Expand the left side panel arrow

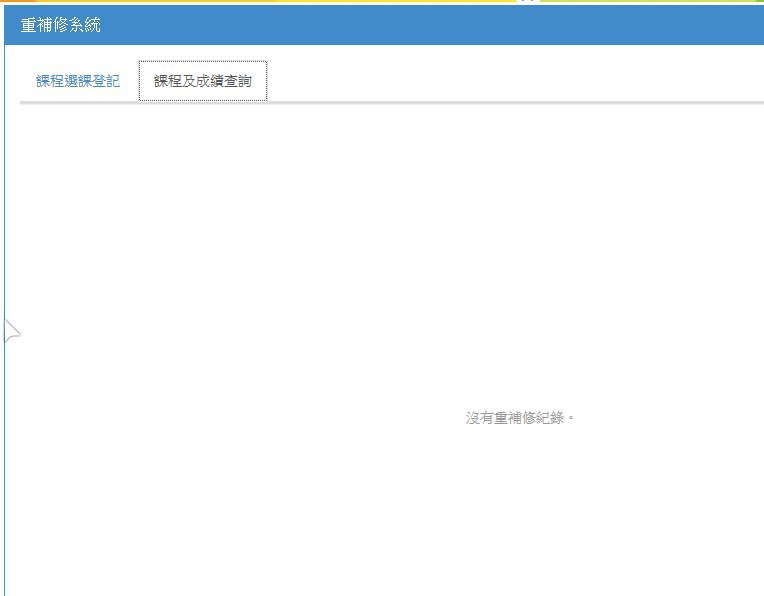[12, 332]
